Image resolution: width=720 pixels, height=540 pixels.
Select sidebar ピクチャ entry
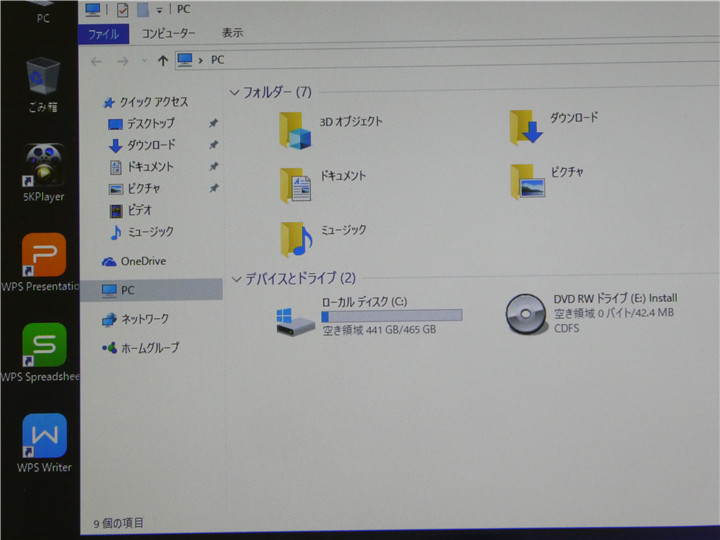[x=135, y=188]
